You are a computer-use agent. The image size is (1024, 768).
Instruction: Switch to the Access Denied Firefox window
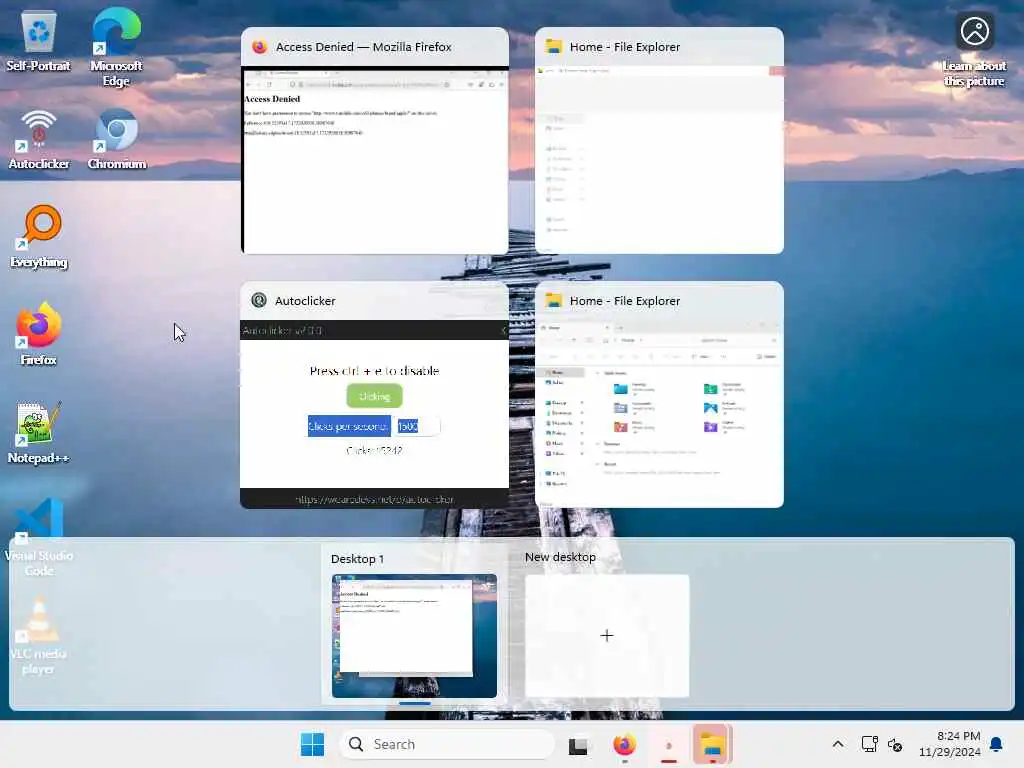375,140
